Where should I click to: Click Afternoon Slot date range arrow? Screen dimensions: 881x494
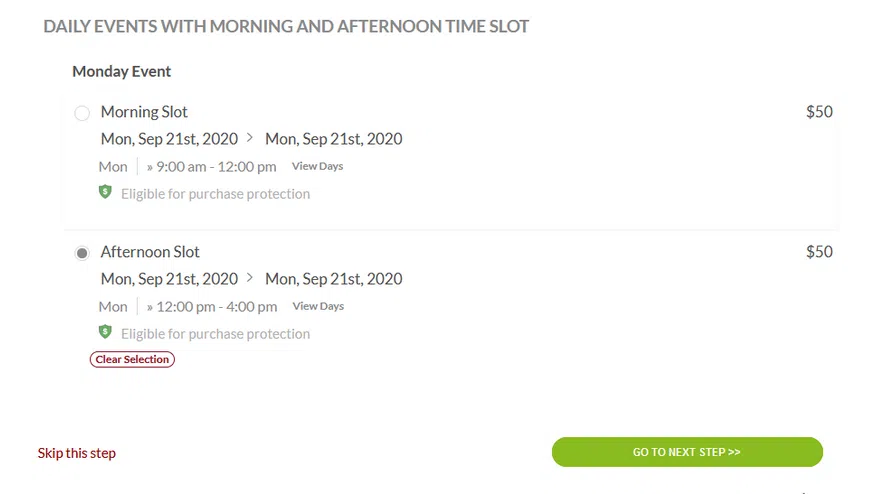250,279
